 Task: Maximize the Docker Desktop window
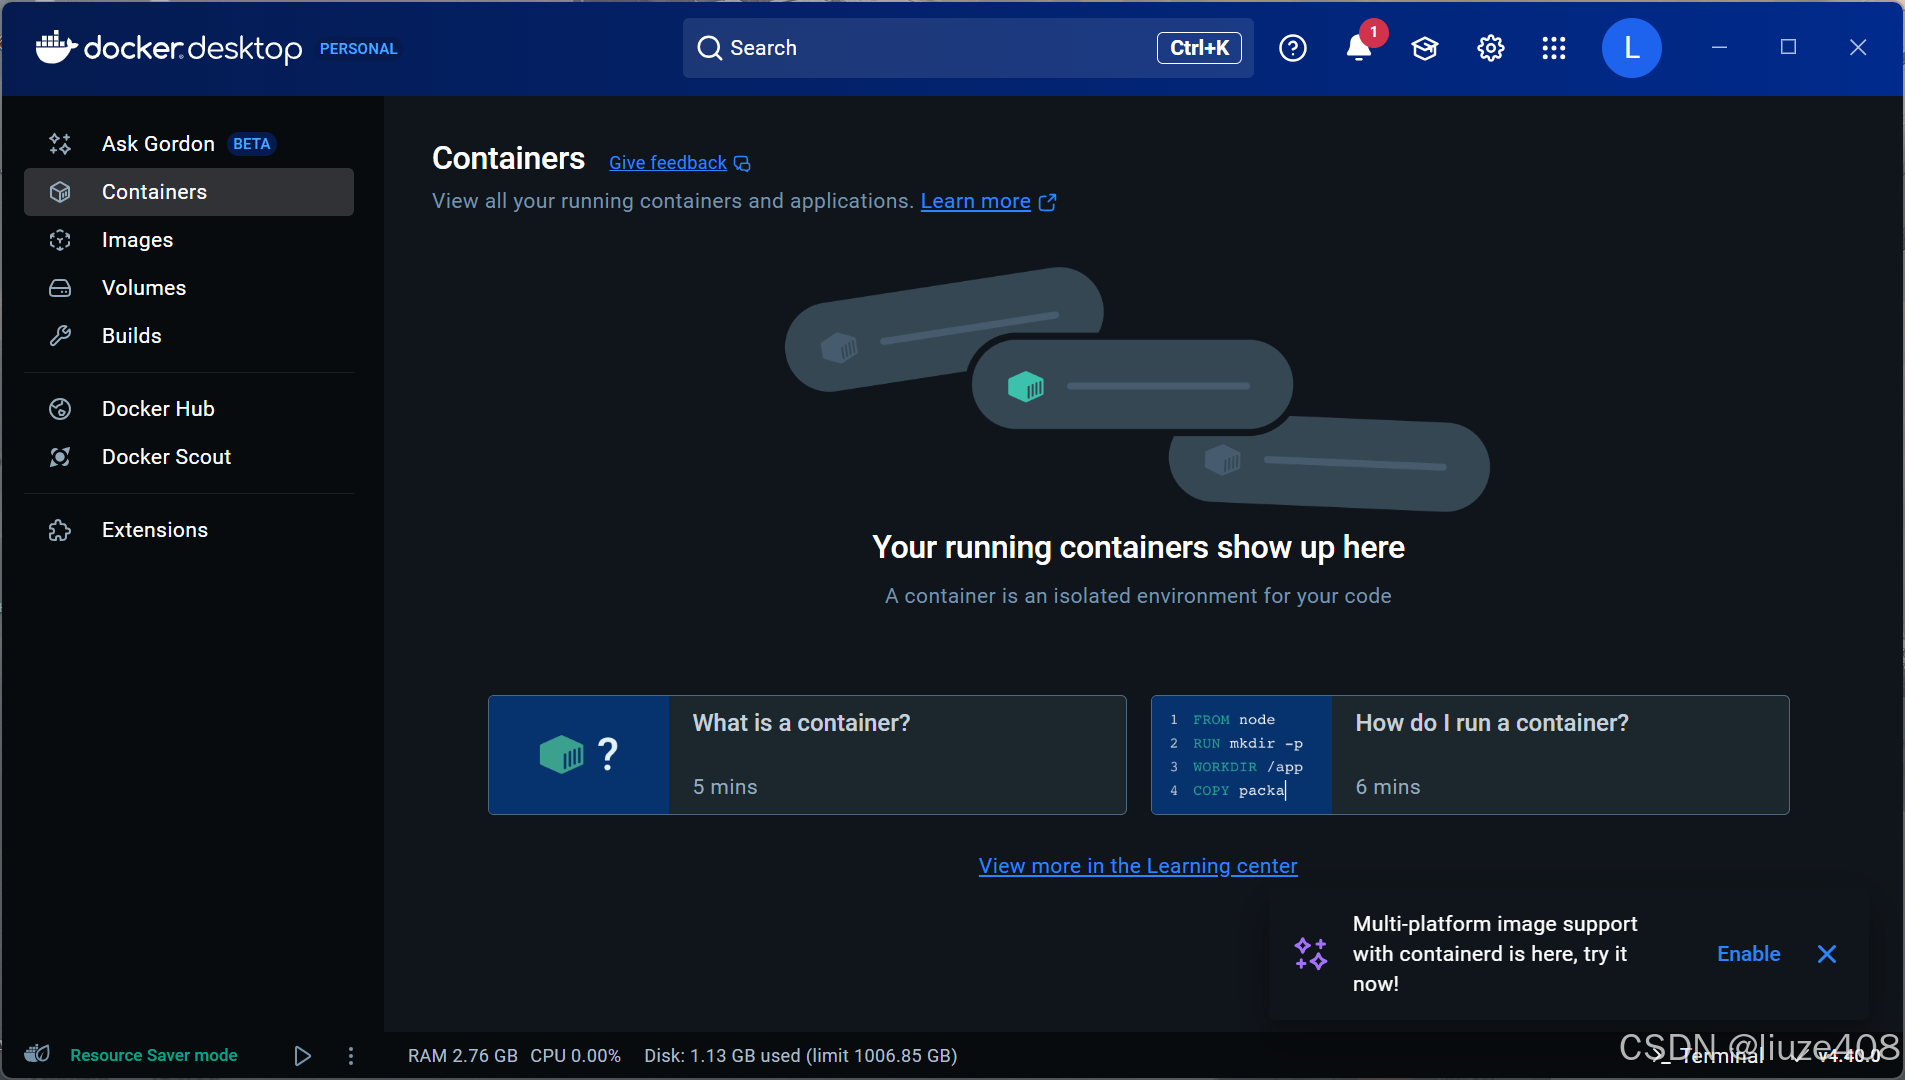(1789, 47)
